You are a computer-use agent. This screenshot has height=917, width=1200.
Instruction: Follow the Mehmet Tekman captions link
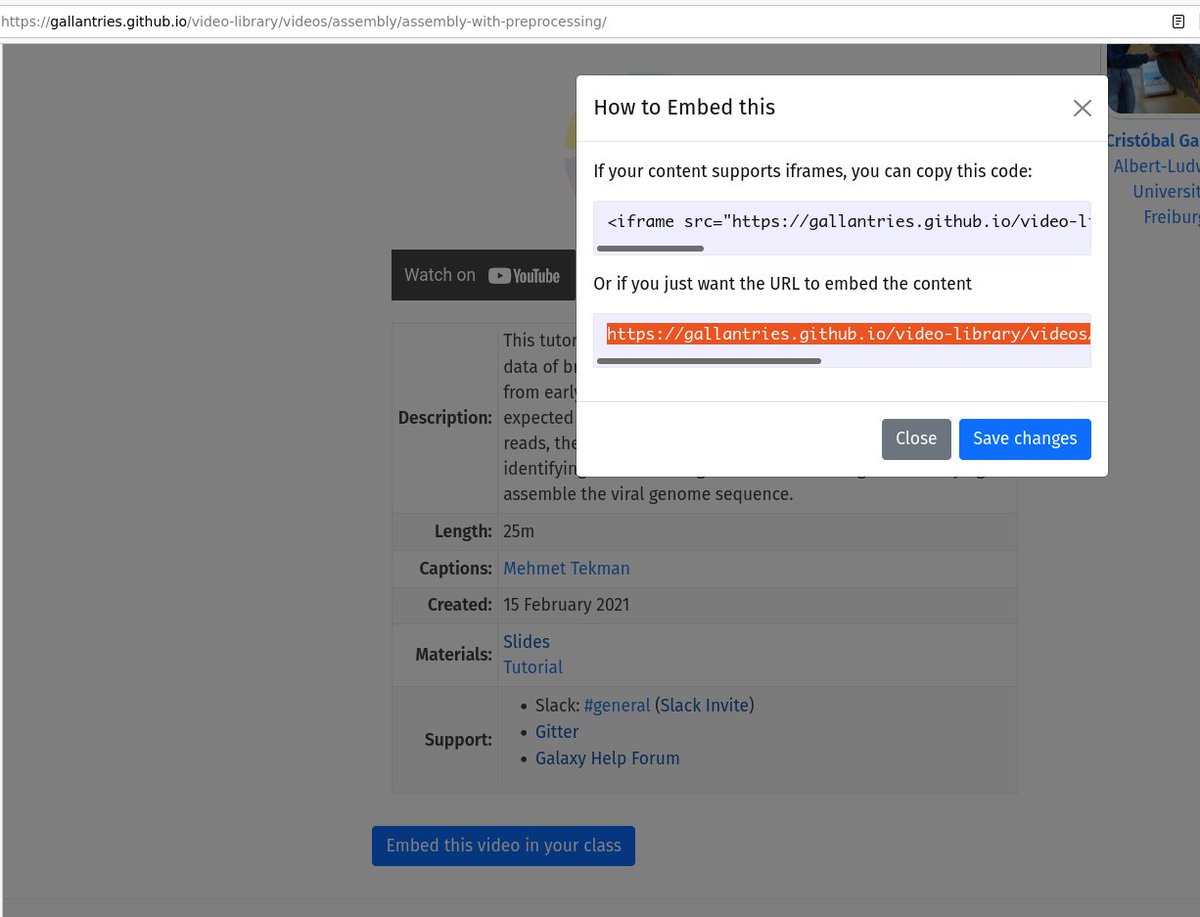(x=566, y=568)
